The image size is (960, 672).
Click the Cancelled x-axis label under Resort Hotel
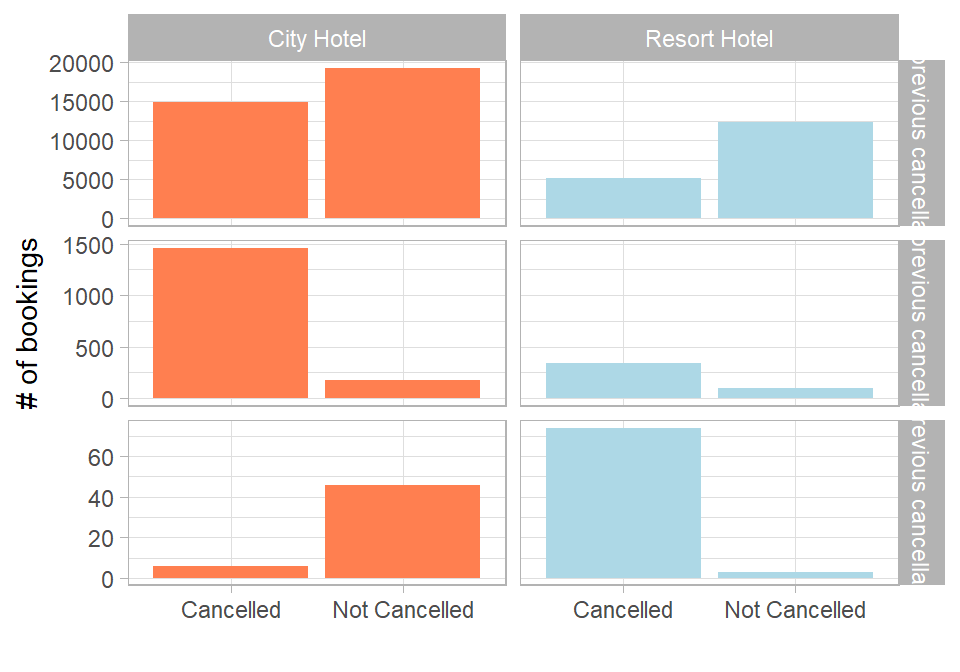coord(623,610)
